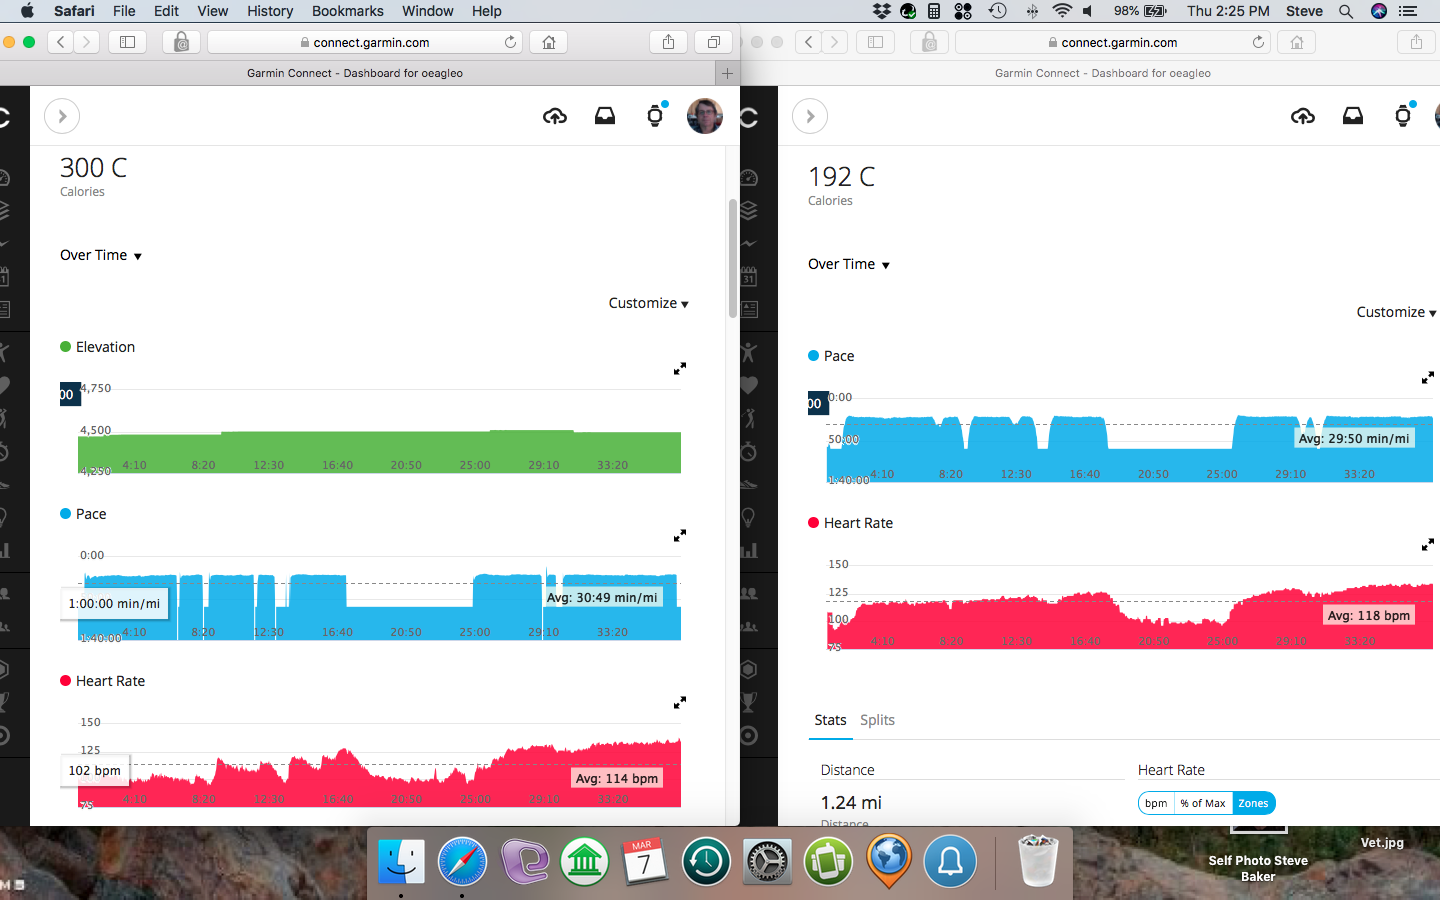
Task: Toggle left window Pace legend dot
Action: point(66,514)
